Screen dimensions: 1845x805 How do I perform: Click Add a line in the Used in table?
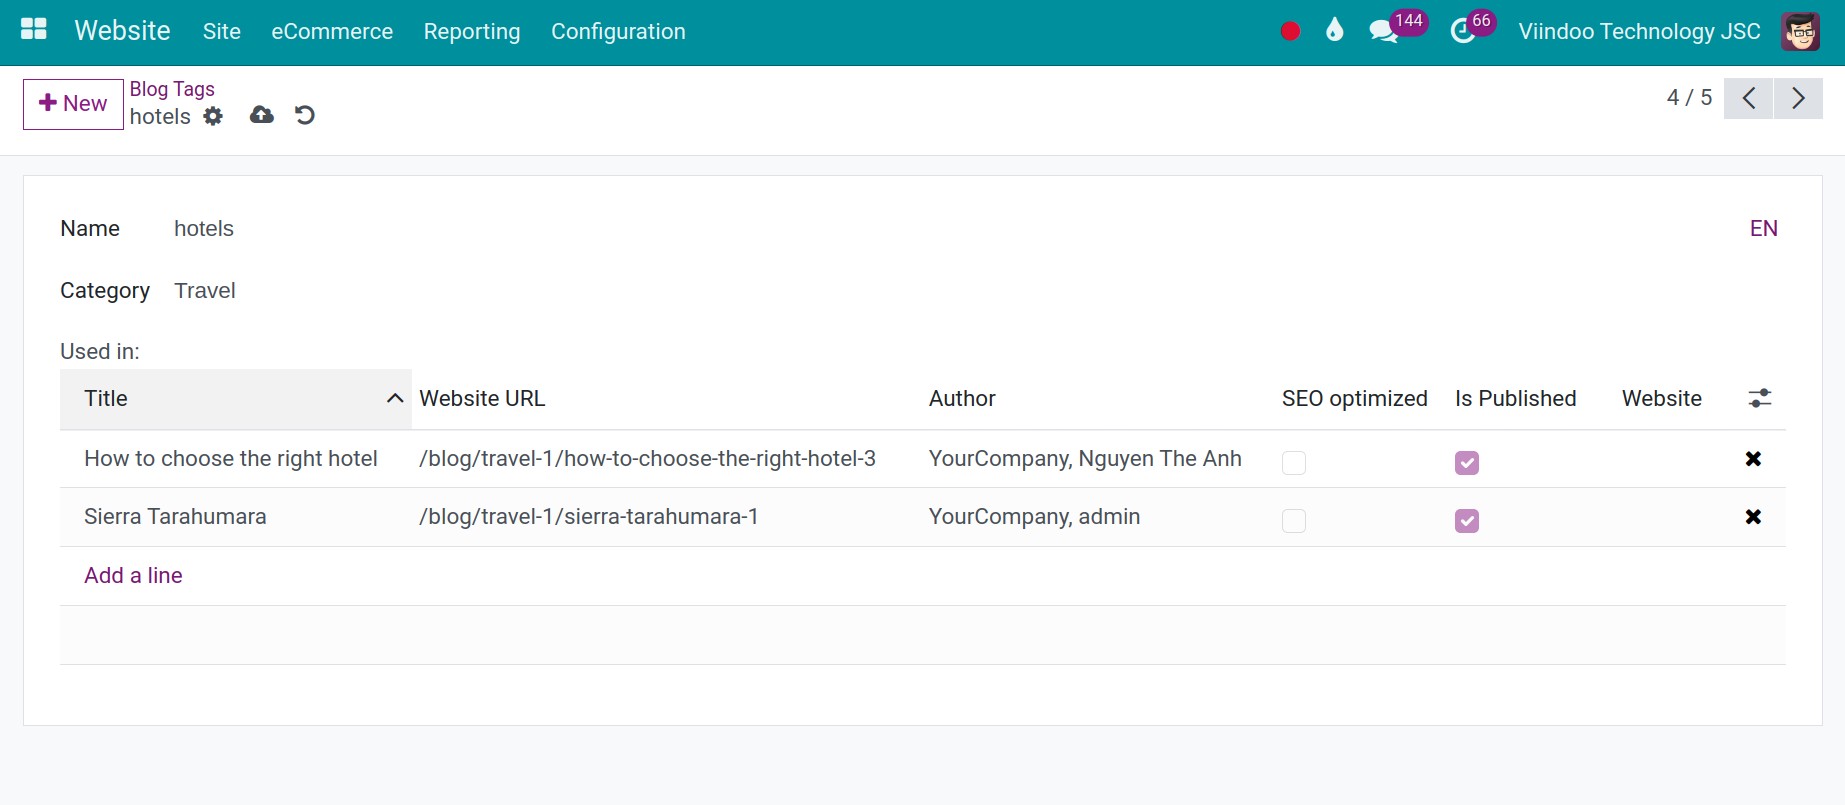[133, 575]
